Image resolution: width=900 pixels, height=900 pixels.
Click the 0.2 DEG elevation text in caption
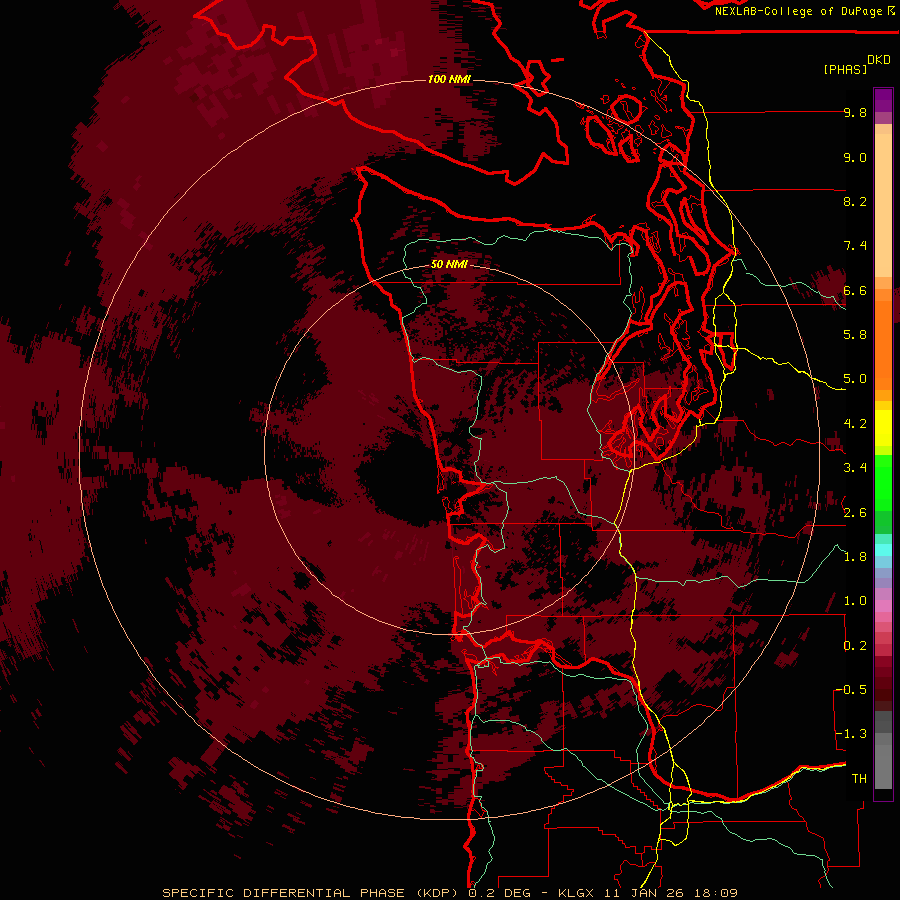coord(500,893)
